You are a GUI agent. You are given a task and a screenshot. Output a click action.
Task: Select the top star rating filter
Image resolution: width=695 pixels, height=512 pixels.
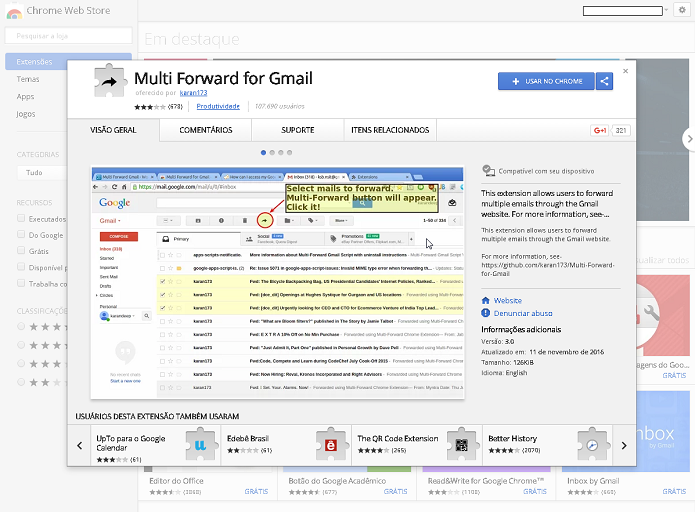tap(21, 327)
